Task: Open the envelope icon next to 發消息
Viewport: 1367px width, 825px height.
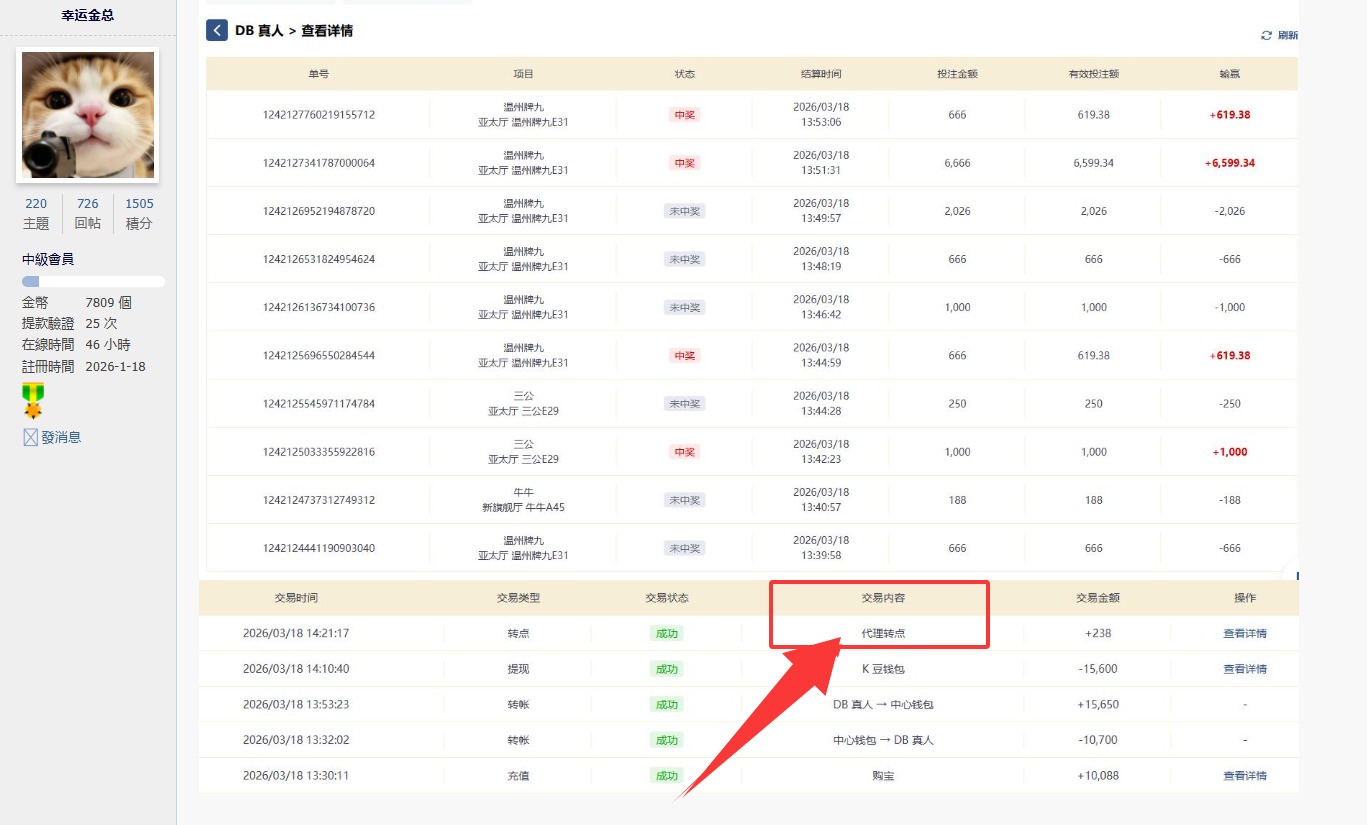Action: [x=30, y=436]
